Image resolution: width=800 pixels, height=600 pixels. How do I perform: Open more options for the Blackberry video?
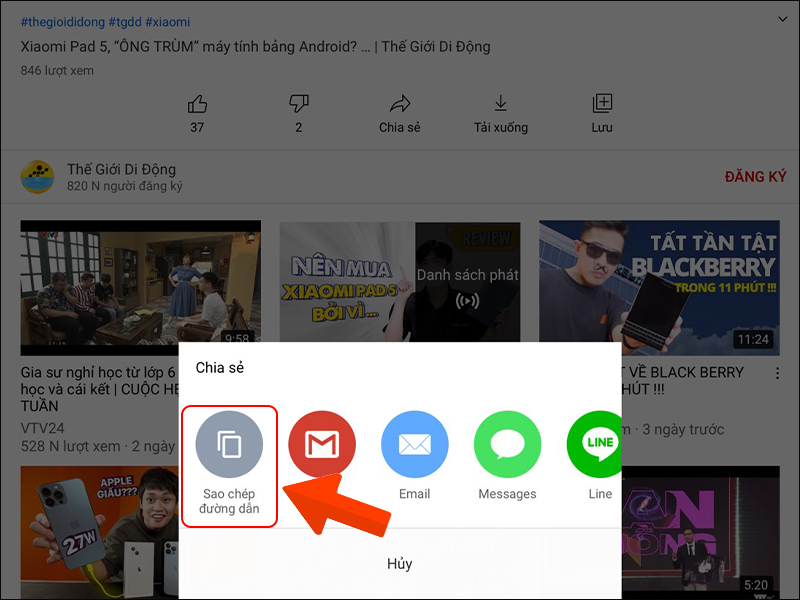pyautogui.click(x=778, y=373)
